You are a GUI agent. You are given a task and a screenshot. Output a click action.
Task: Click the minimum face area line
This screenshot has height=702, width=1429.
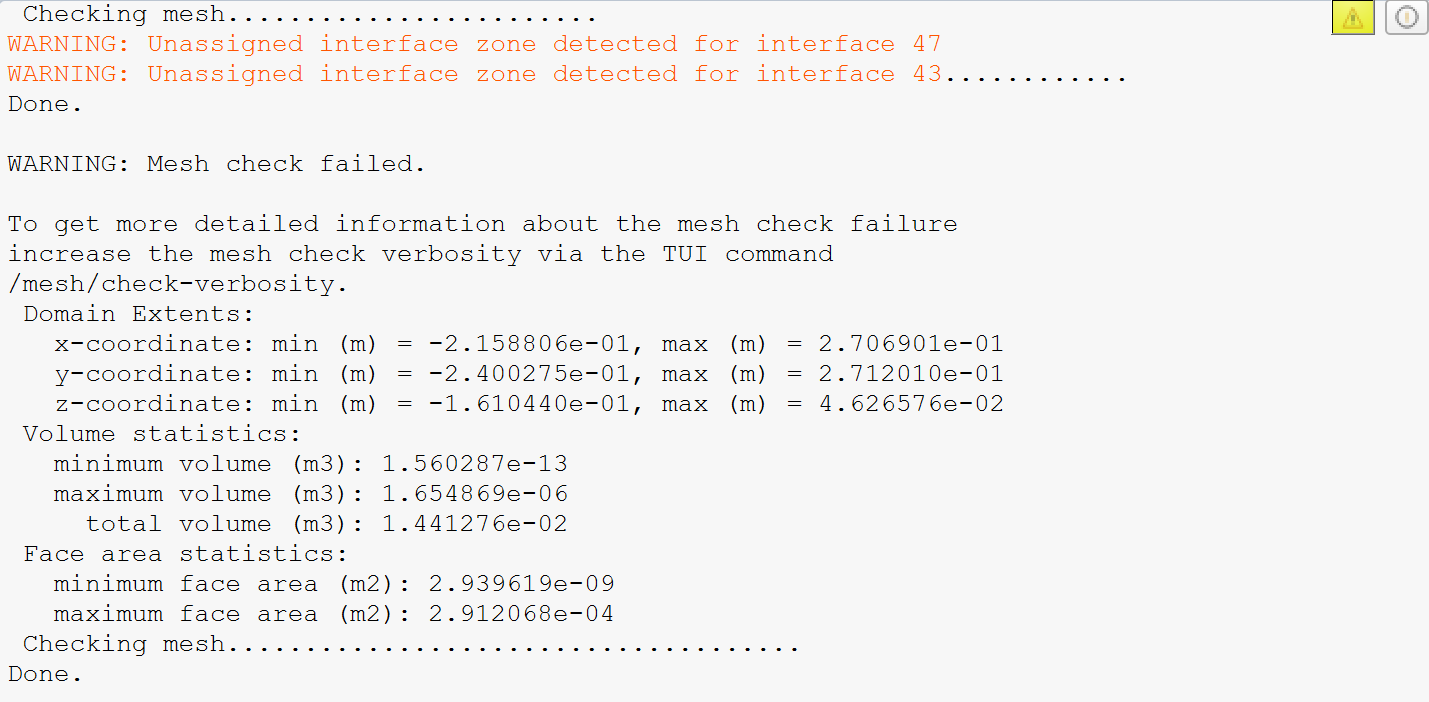click(334, 584)
